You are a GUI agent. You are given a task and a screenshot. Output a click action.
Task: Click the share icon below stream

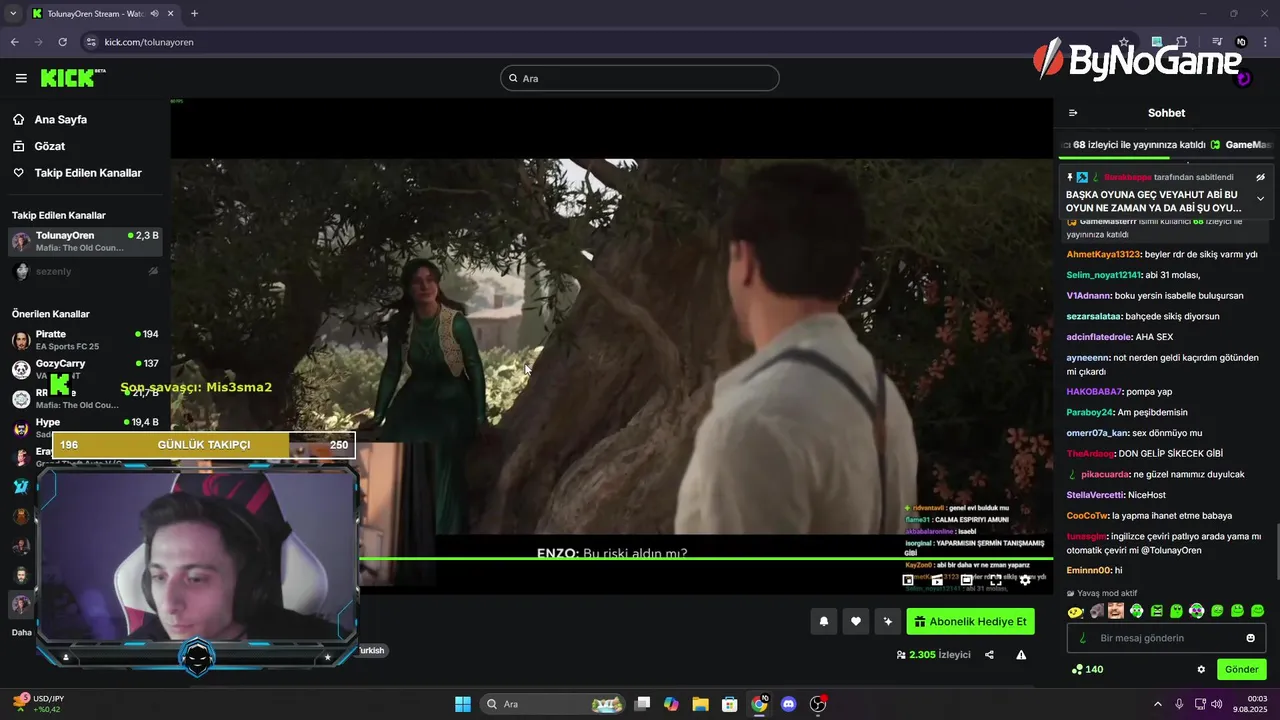989,655
